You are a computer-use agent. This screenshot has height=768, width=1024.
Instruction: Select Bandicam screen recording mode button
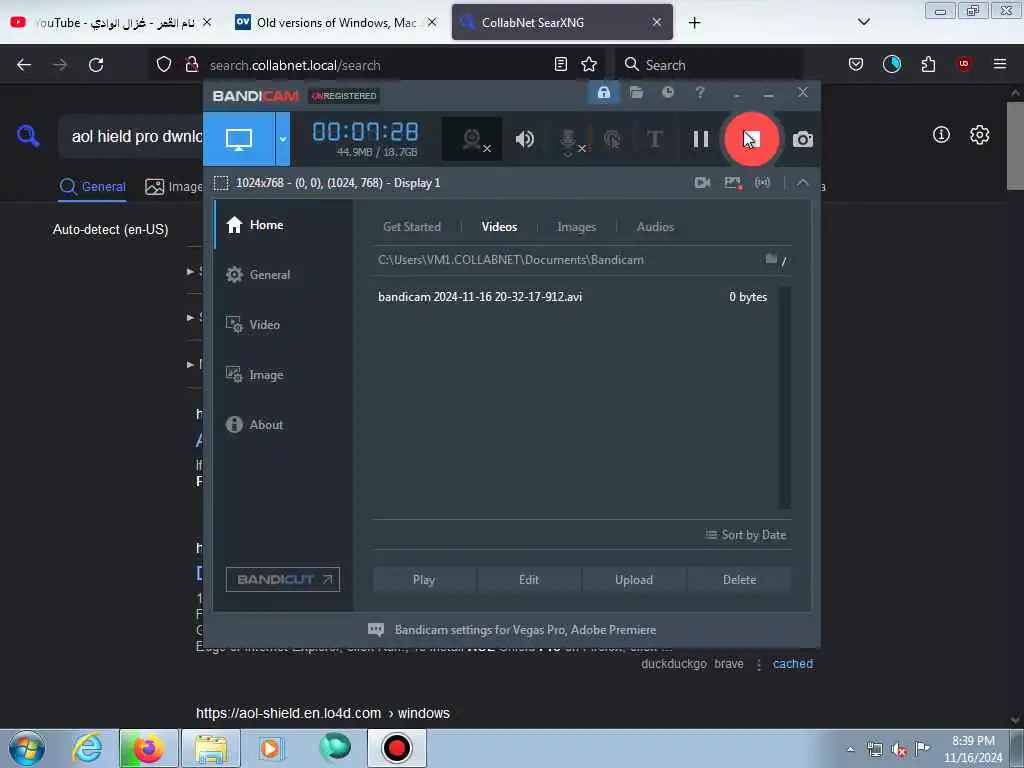tap(239, 138)
